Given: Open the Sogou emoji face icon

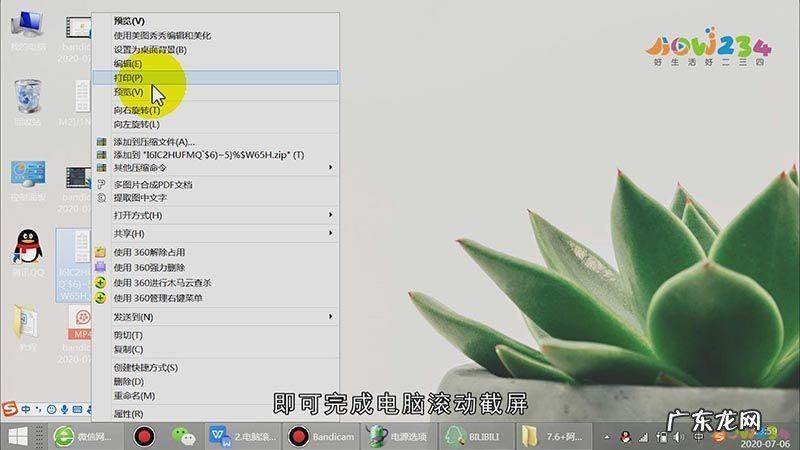Looking at the screenshot, I should [52, 409].
